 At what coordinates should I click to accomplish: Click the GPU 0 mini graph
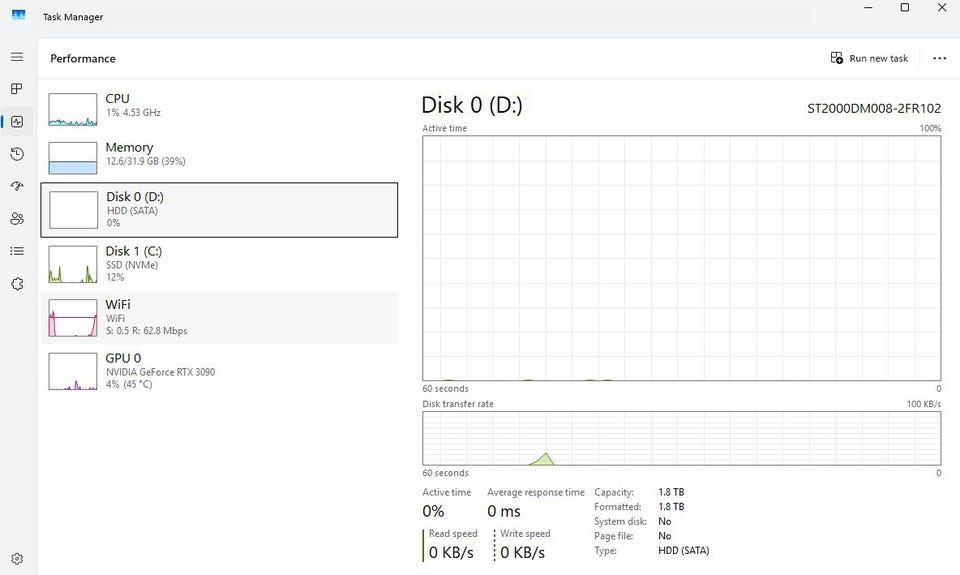73,371
